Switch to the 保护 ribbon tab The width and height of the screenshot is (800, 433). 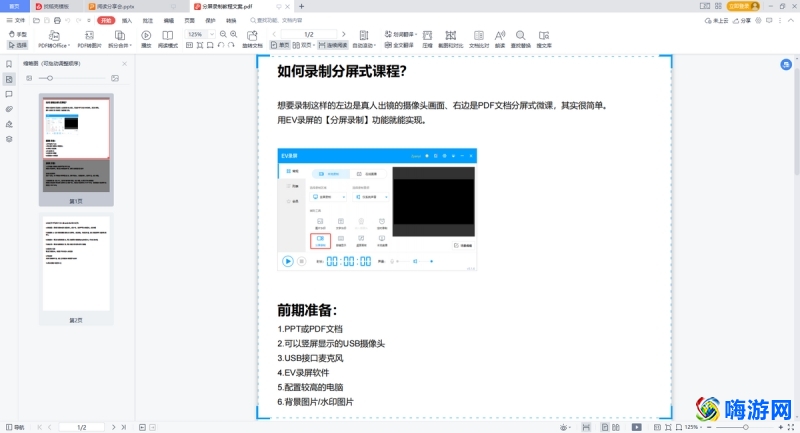pos(210,20)
